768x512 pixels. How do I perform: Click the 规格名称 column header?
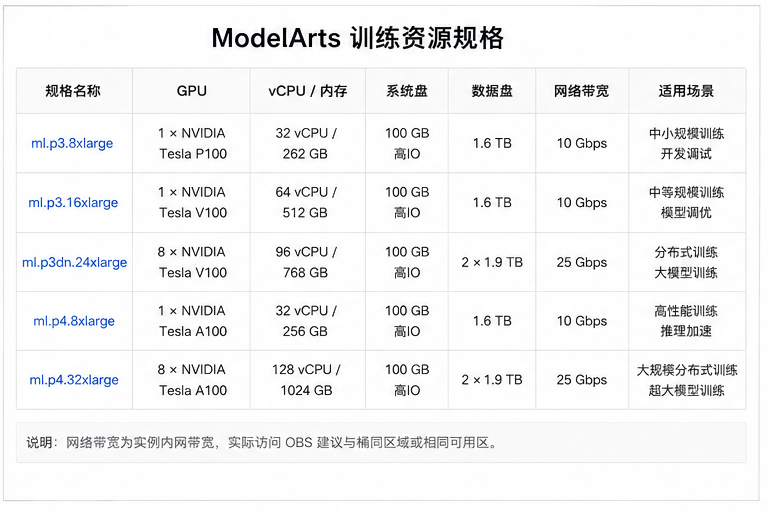pos(73,91)
